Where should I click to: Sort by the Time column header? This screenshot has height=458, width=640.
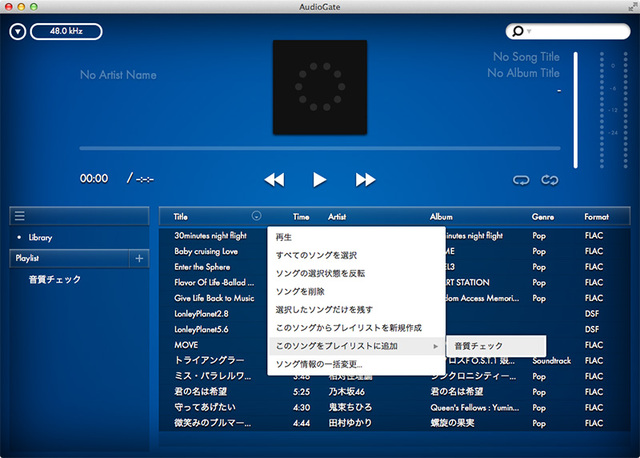coord(301,217)
